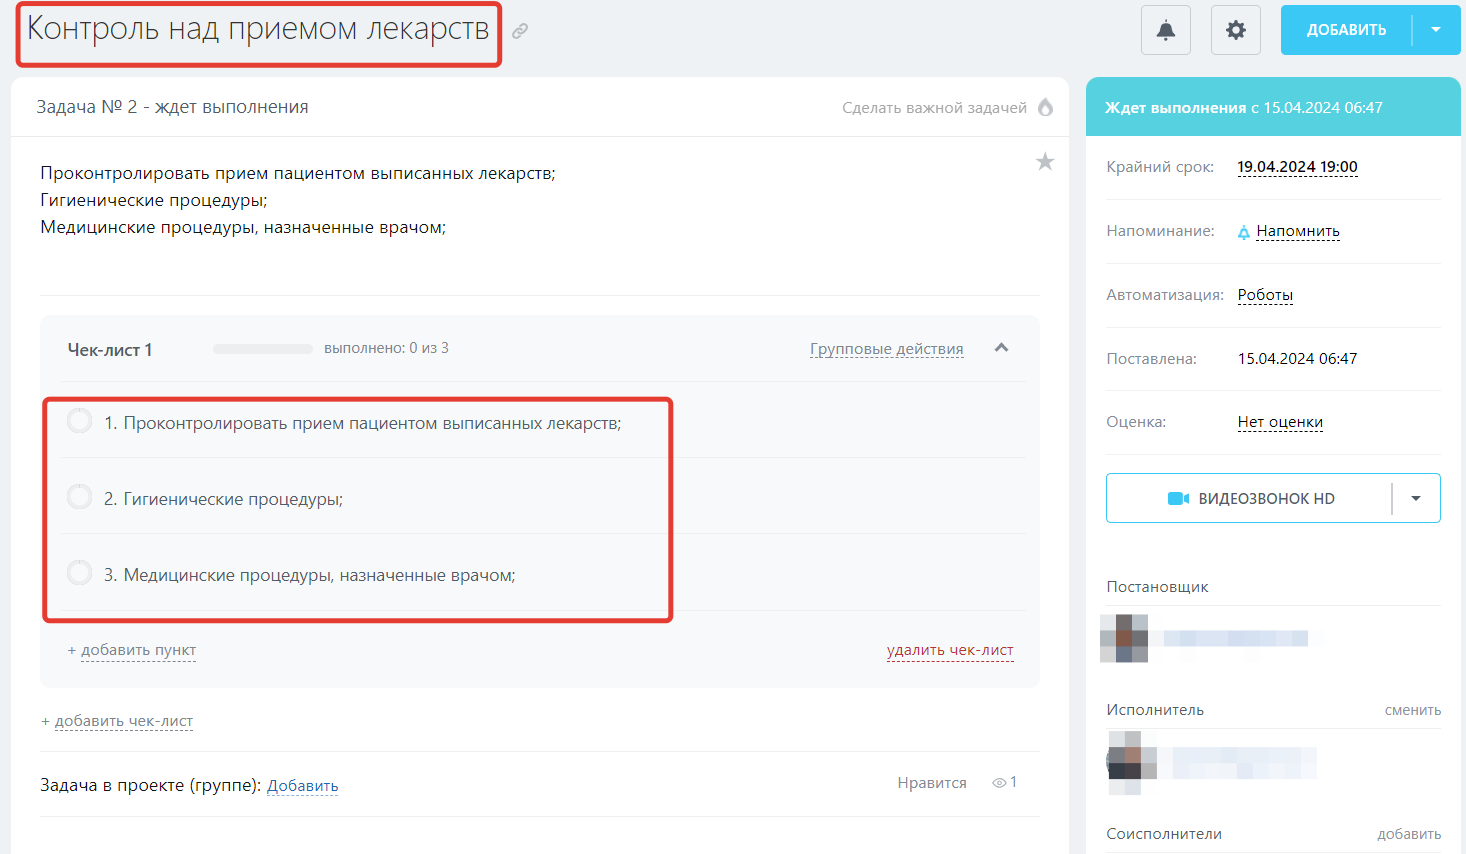Open 'Групповые действия' menu
Image resolution: width=1466 pixels, height=854 pixels.
tap(886, 349)
